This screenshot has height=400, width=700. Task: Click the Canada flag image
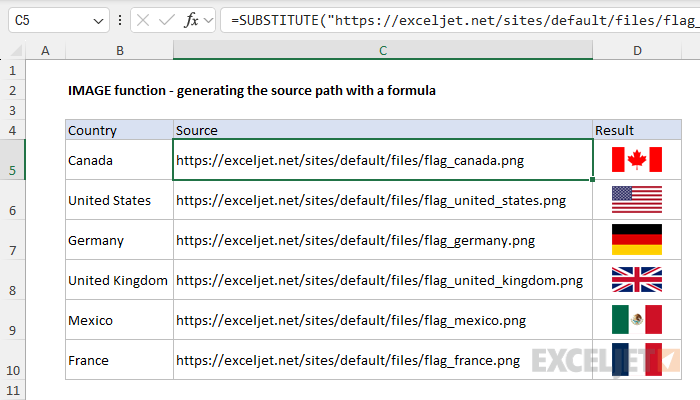tap(637, 159)
